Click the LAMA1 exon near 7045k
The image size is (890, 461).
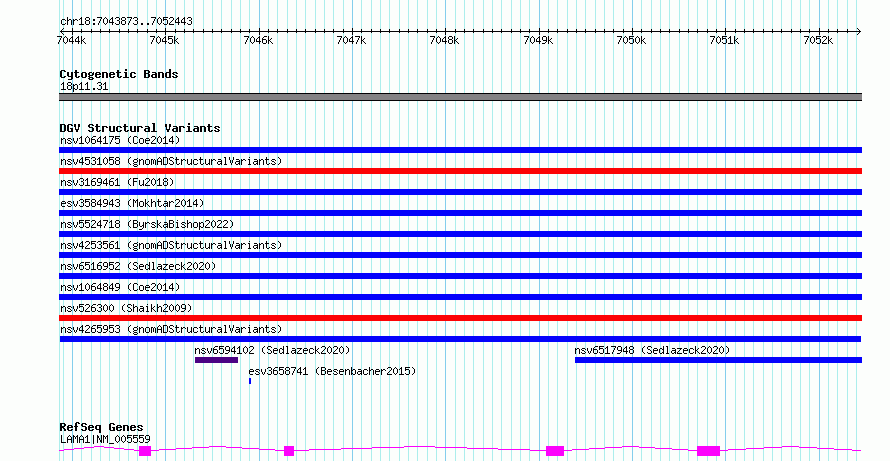coord(145,451)
